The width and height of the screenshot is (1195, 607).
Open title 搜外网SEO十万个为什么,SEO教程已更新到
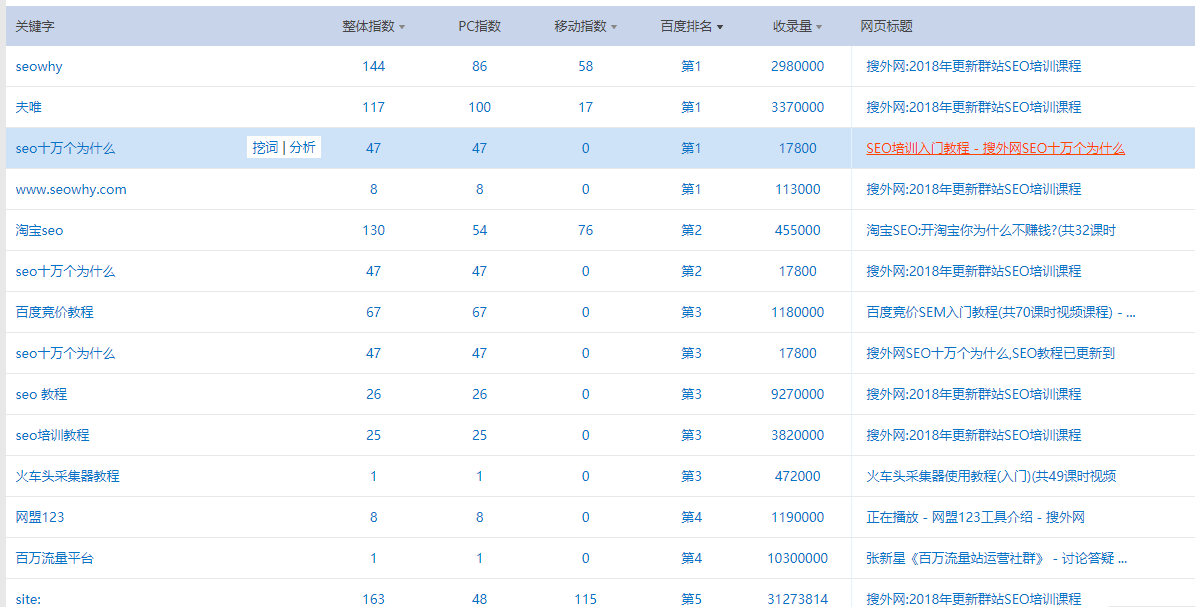pyautogui.click(x=991, y=354)
